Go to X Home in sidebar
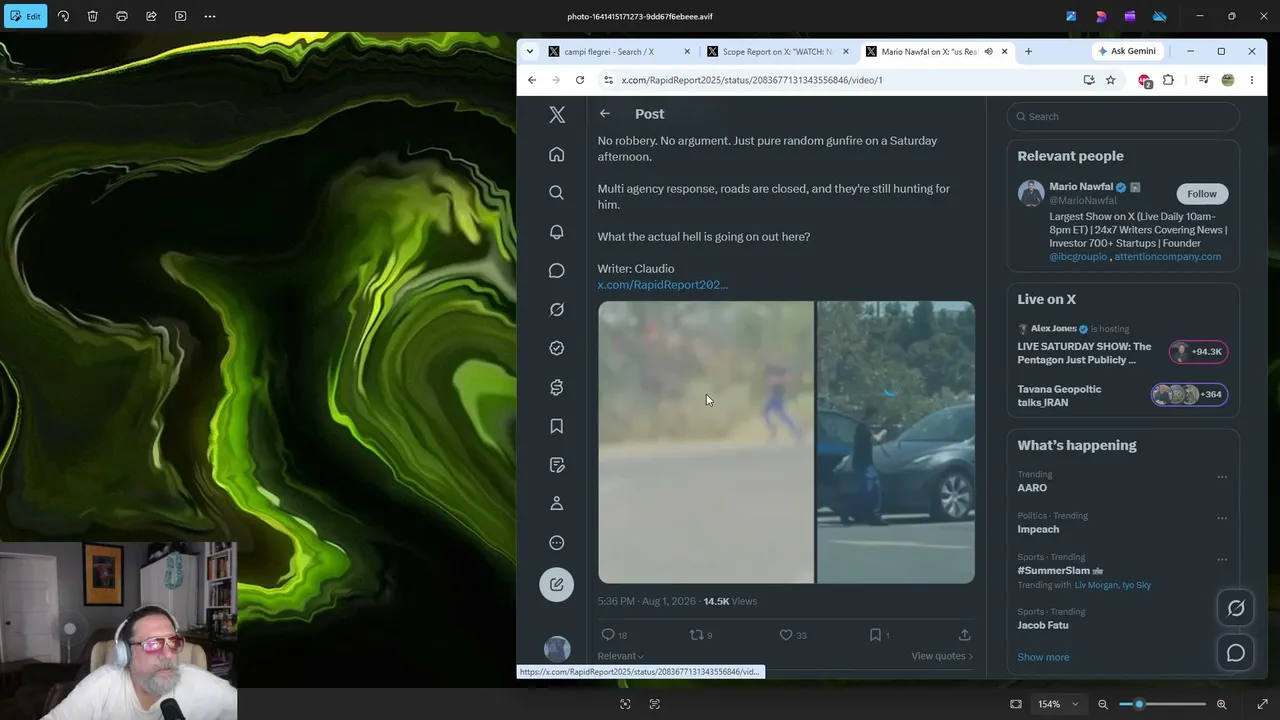This screenshot has width=1280, height=720. (x=557, y=154)
